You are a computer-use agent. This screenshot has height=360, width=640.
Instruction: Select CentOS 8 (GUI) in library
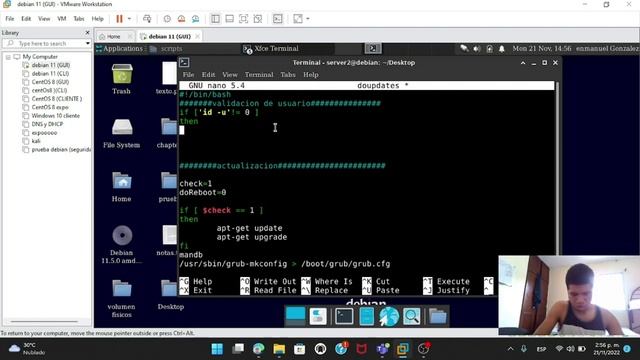pos(50,82)
